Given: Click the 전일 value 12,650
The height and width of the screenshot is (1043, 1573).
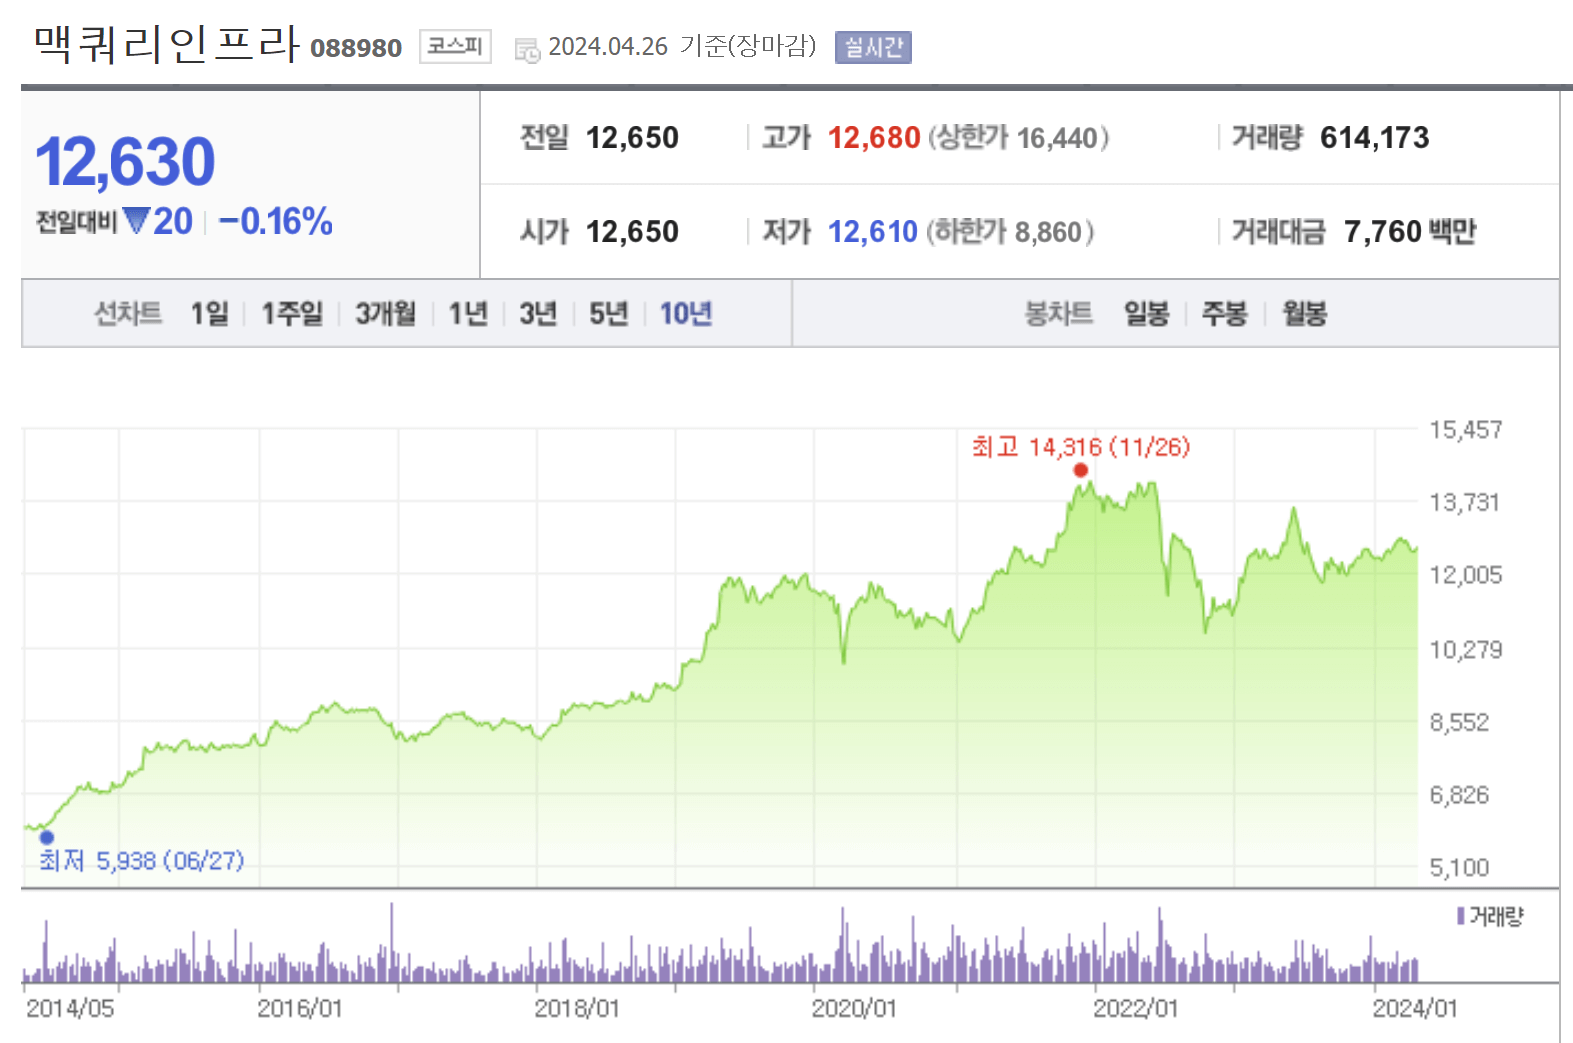Looking at the screenshot, I should pos(632,137).
